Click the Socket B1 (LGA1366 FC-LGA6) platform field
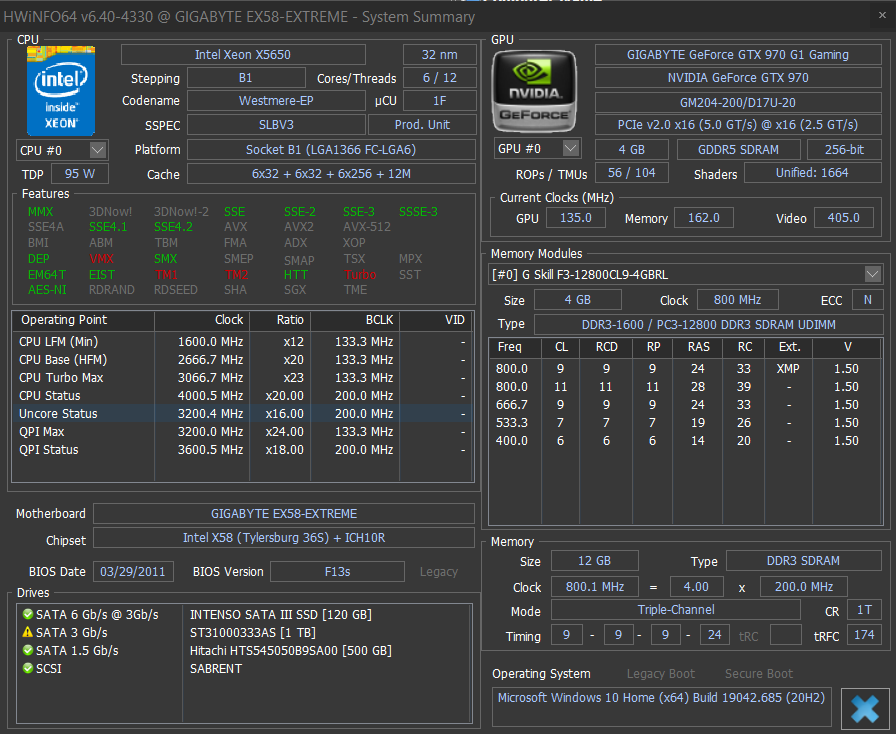Viewport: 896px width, 734px height. pos(331,150)
